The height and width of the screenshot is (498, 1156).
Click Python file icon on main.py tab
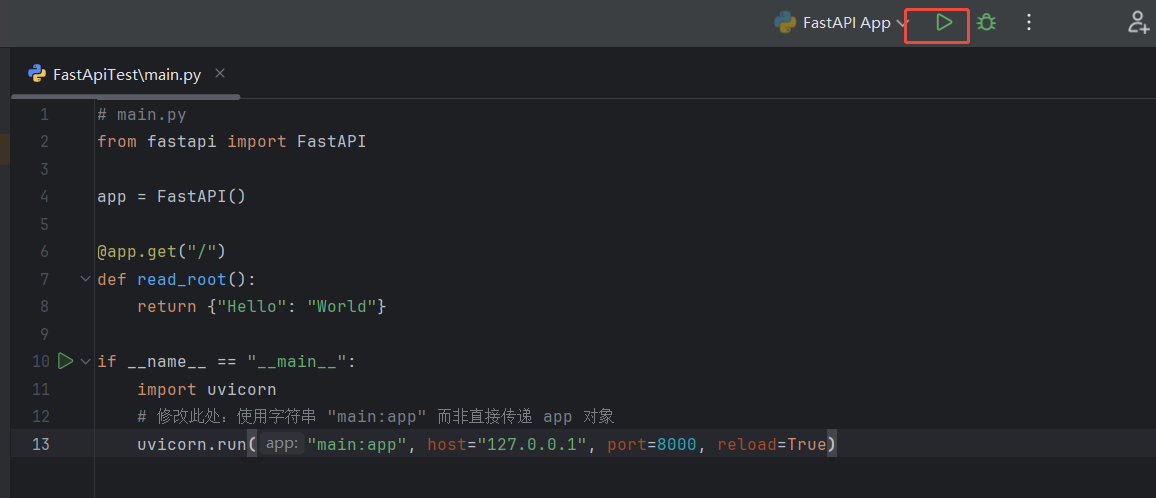click(x=37, y=74)
